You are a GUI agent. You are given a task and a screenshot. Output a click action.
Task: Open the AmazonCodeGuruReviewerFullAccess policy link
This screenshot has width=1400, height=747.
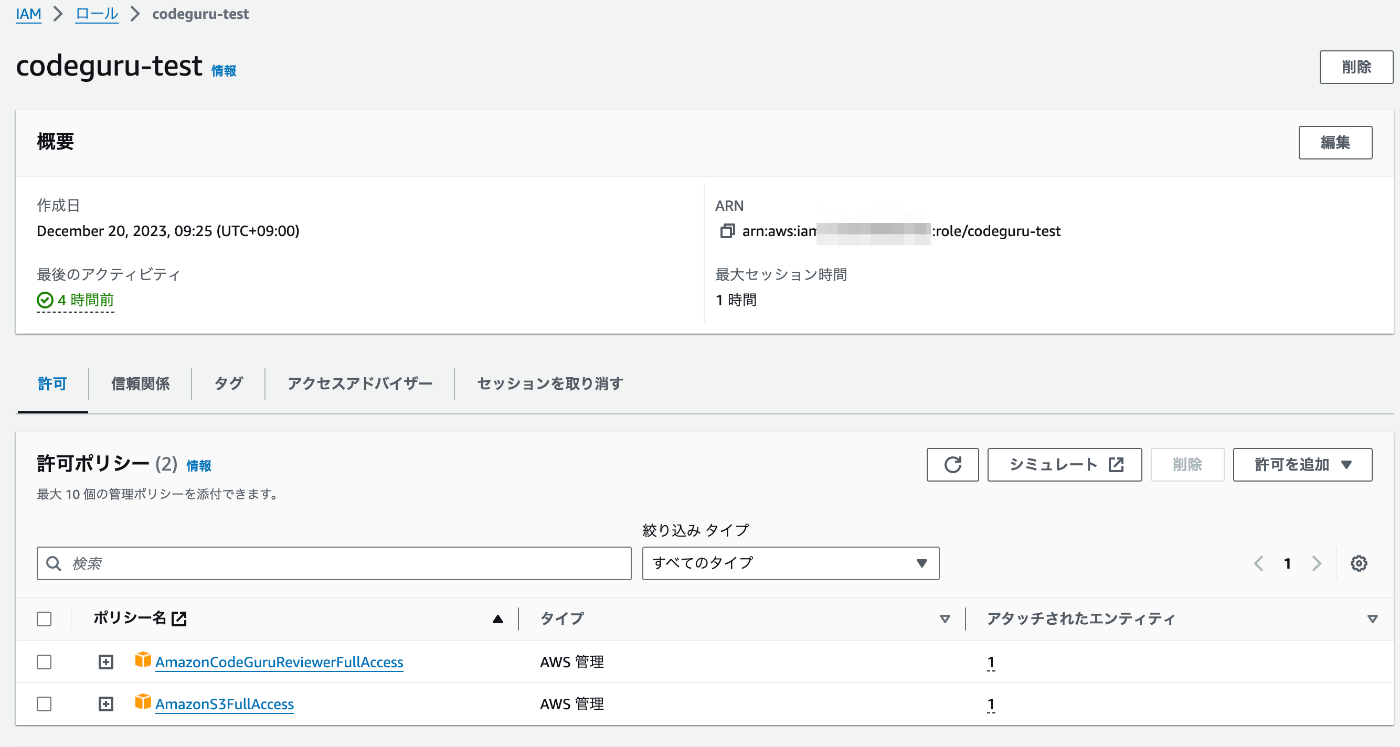(279, 662)
